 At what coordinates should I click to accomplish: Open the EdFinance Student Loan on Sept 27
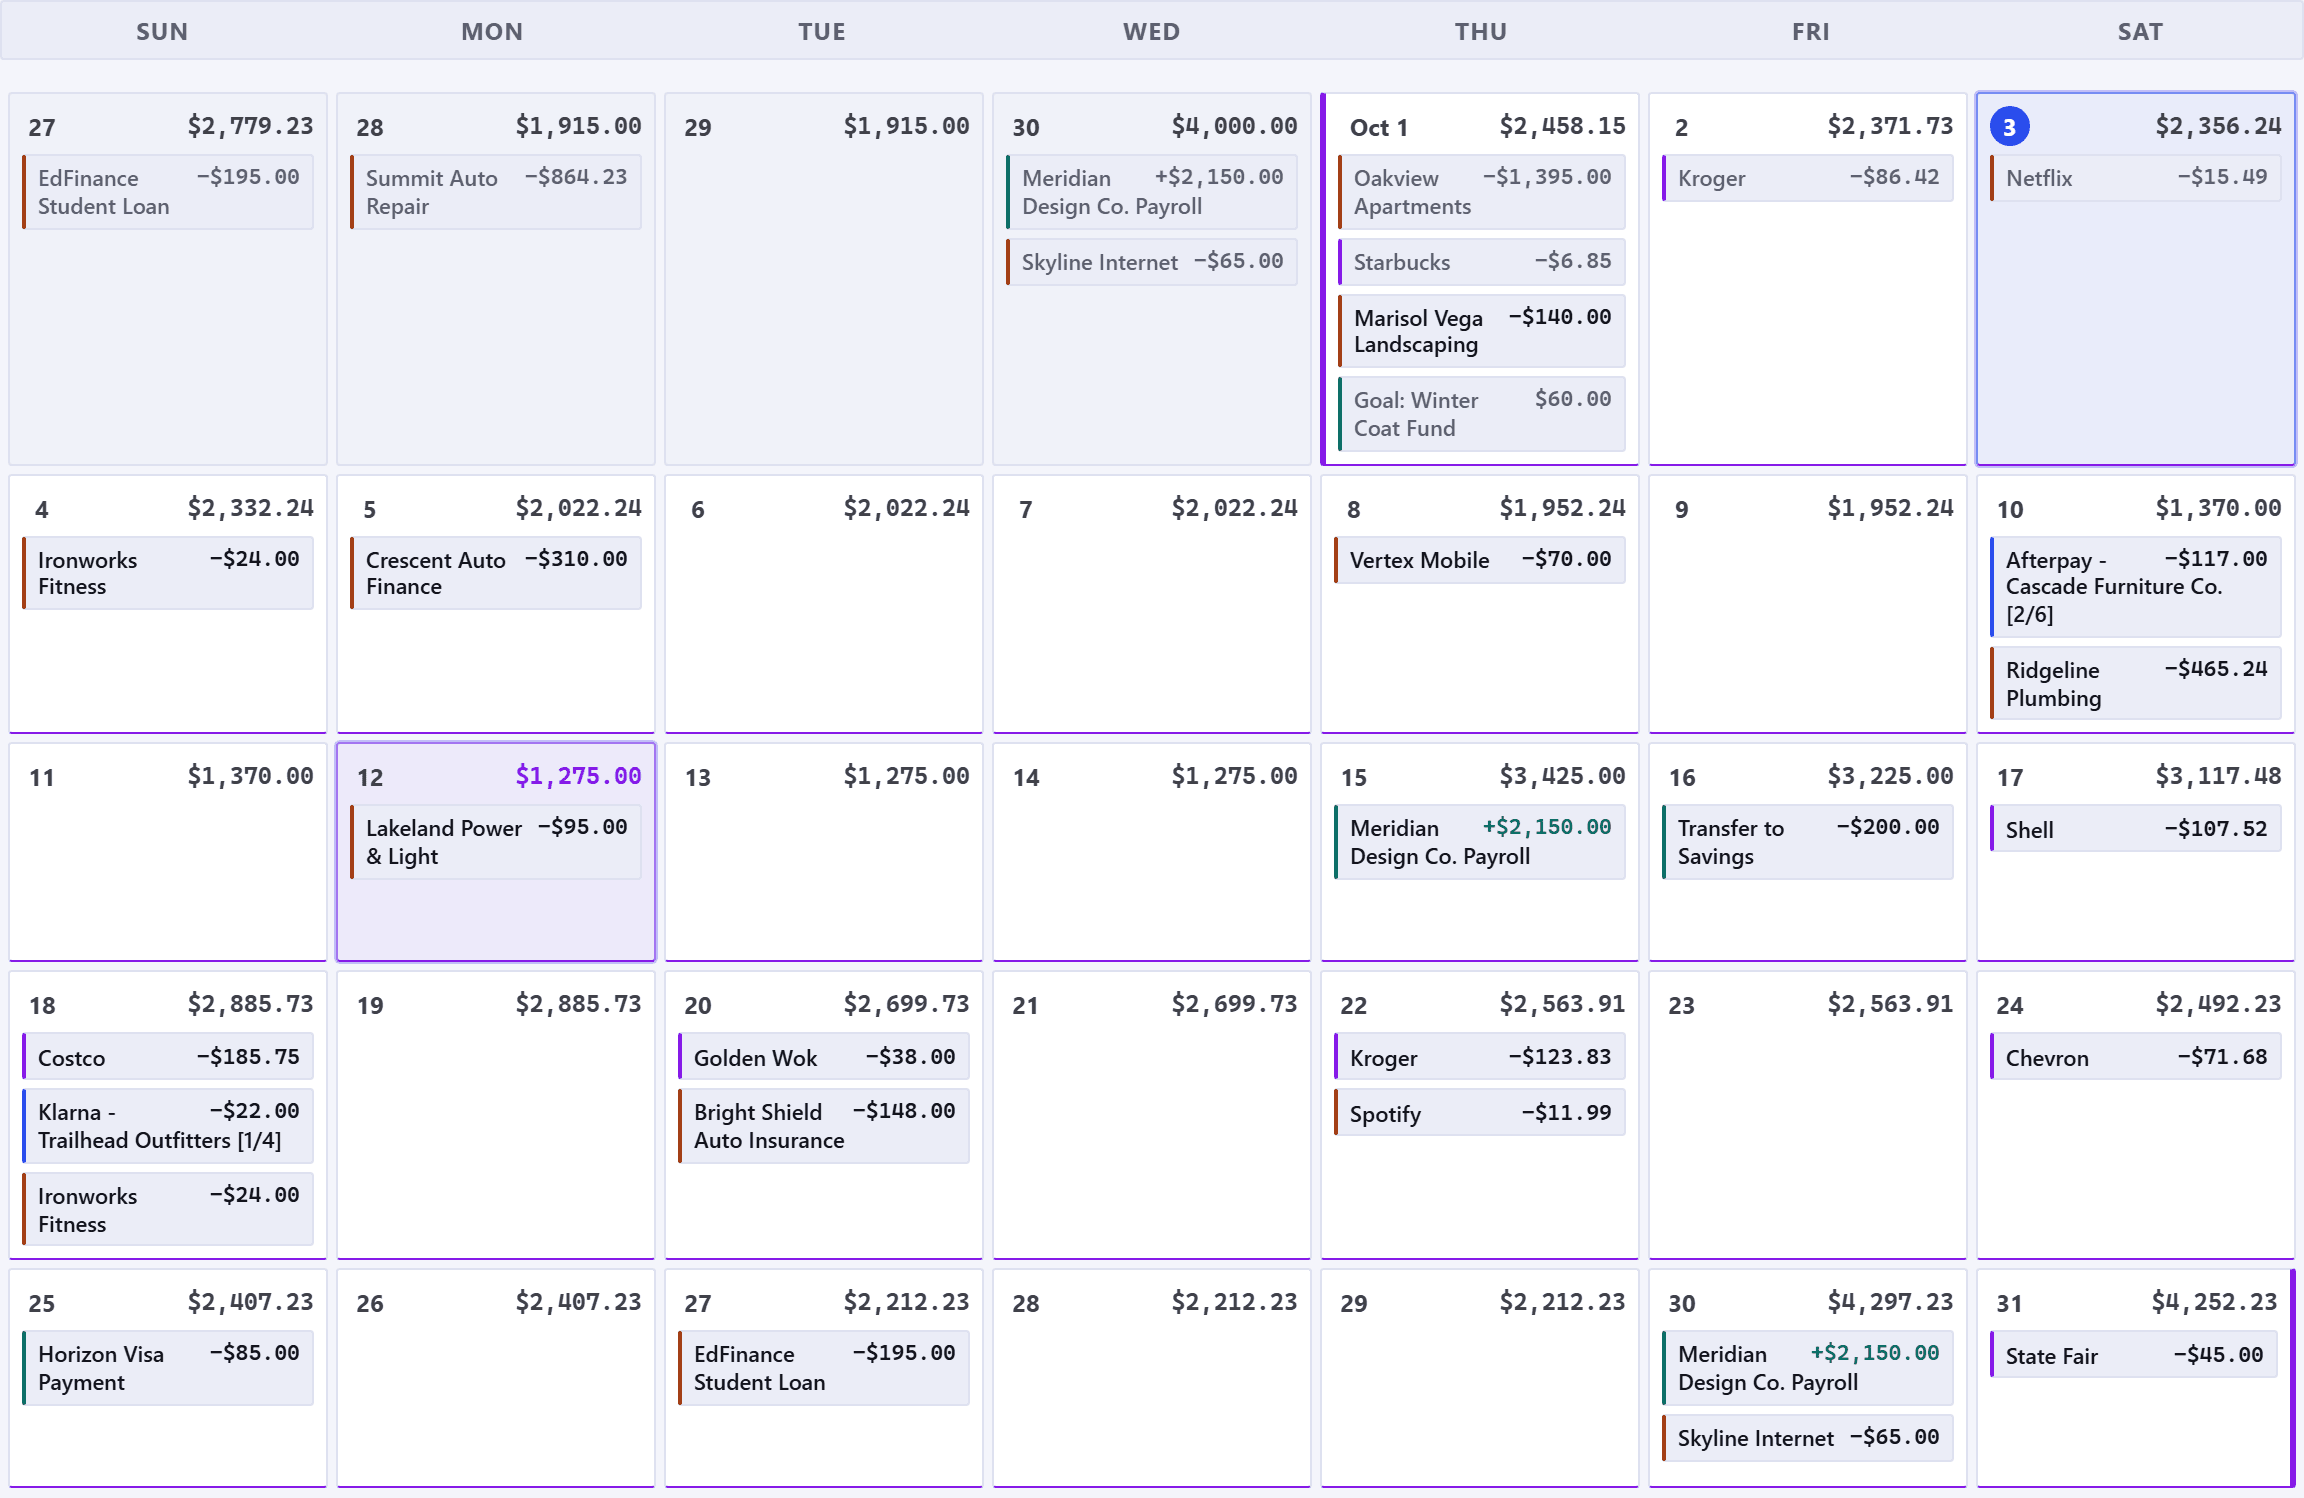click(167, 192)
